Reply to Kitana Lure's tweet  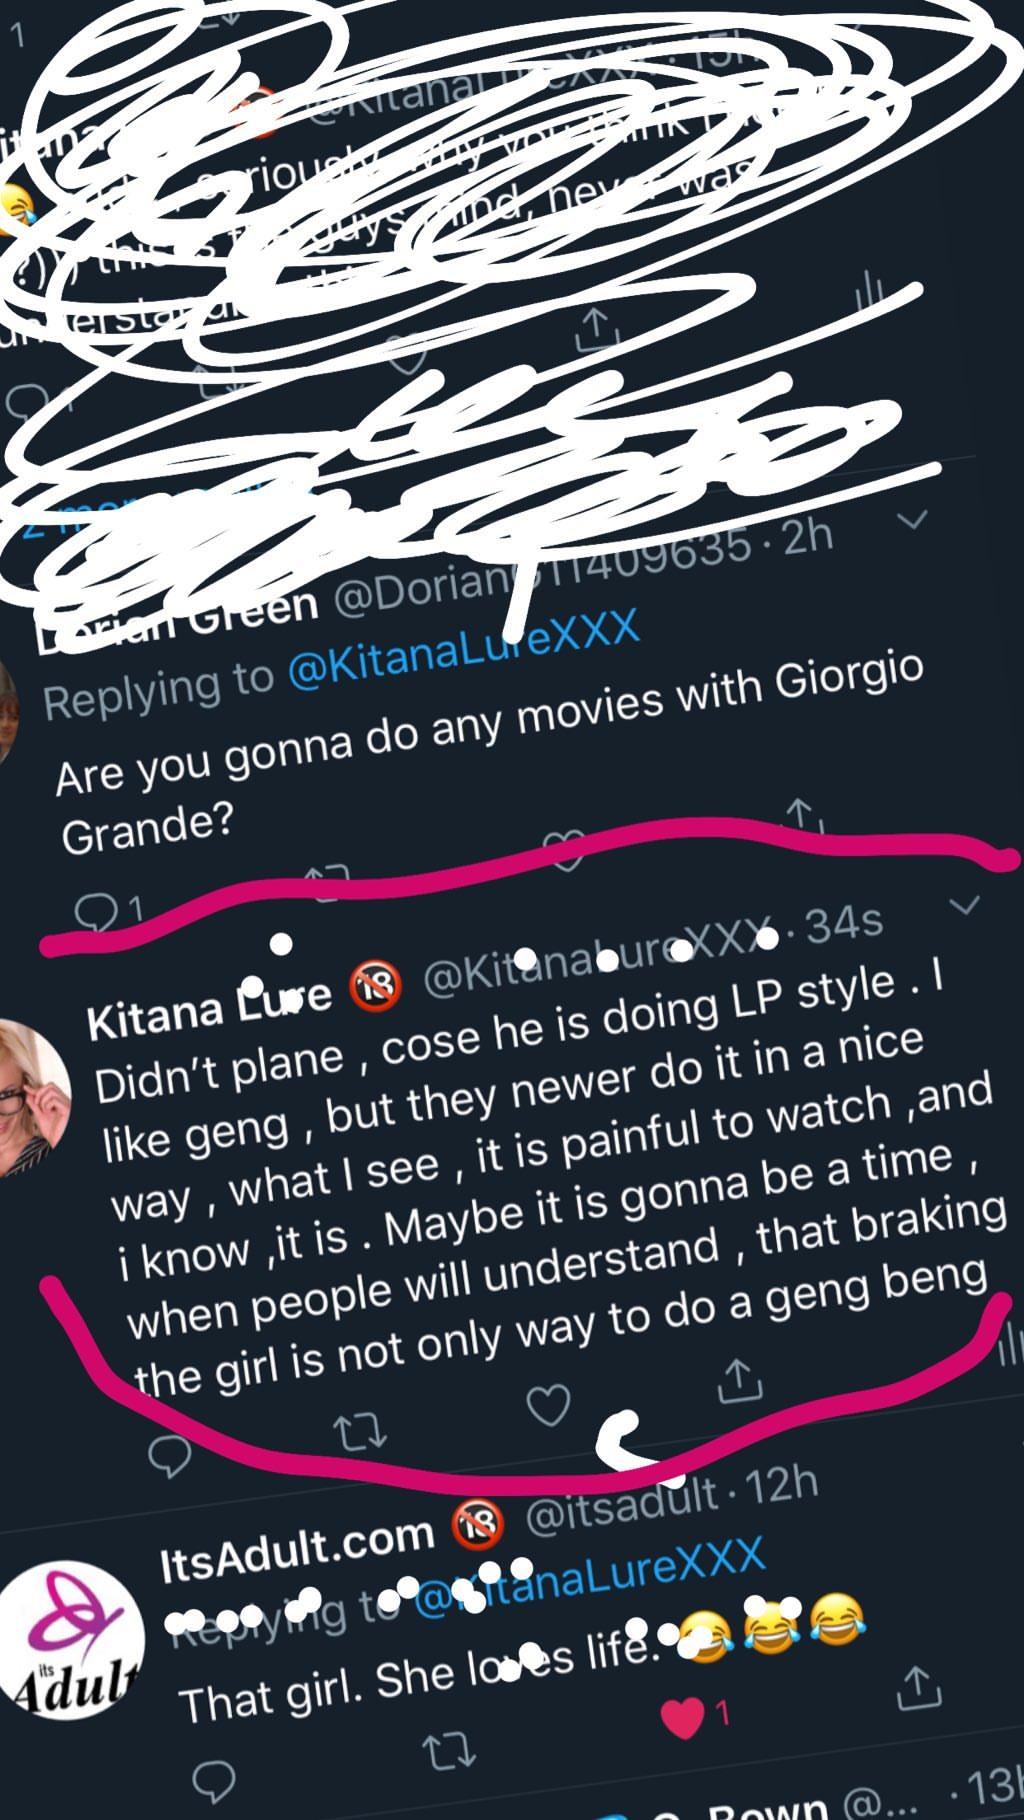(170, 1455)
